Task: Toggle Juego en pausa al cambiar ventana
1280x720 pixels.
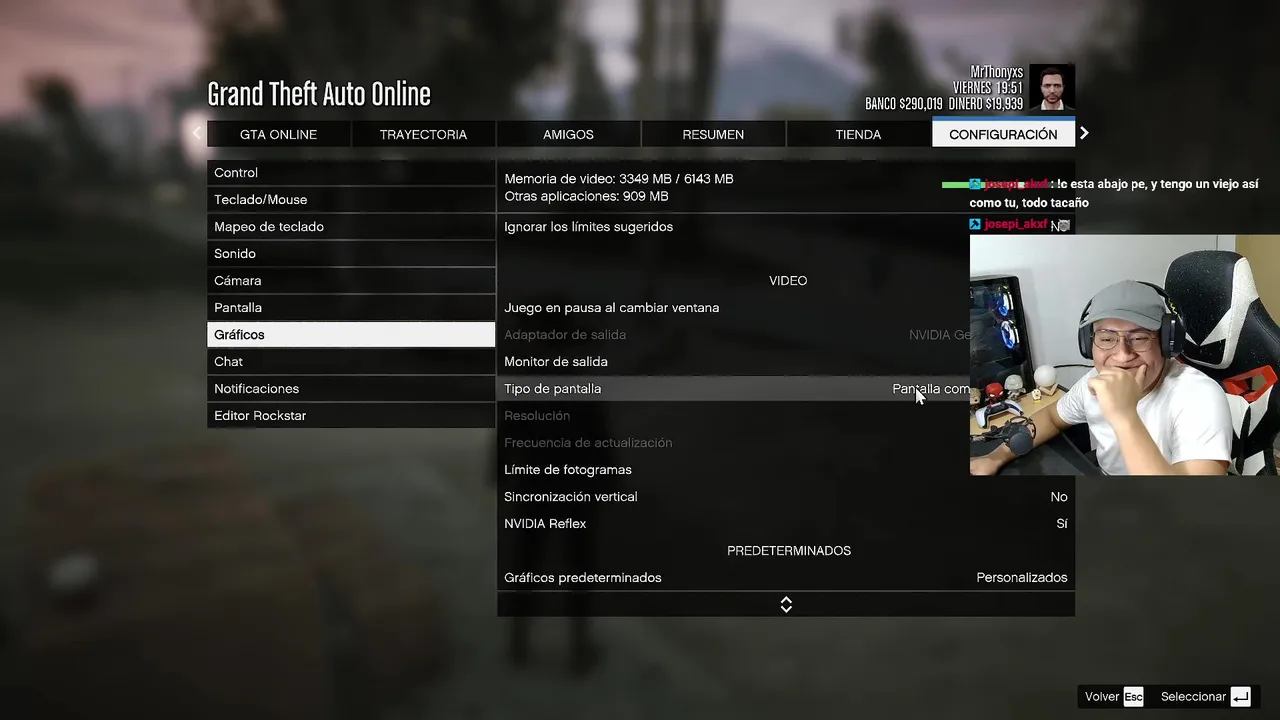Action: pos(733,308)
